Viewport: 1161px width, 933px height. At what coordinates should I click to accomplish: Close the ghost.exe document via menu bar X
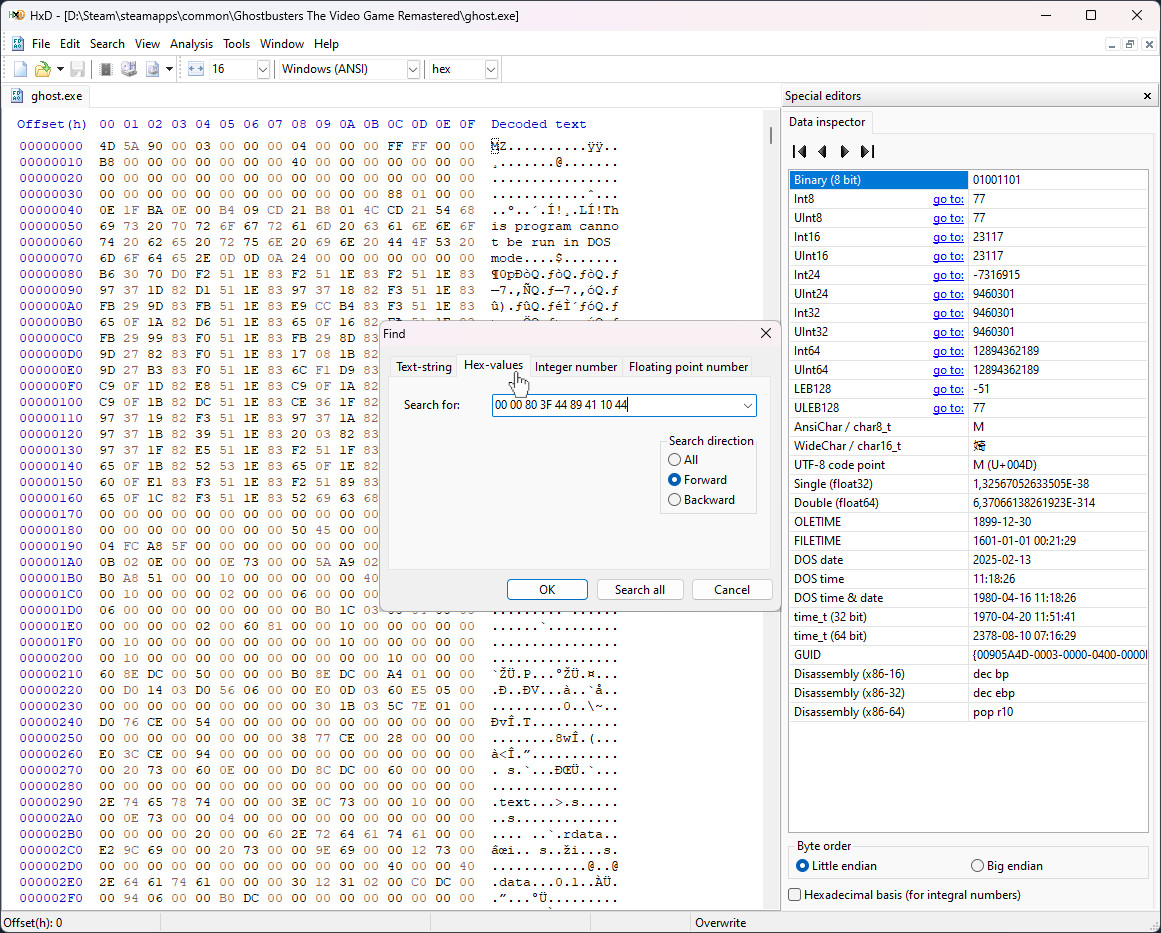(x=1148, y=44)
